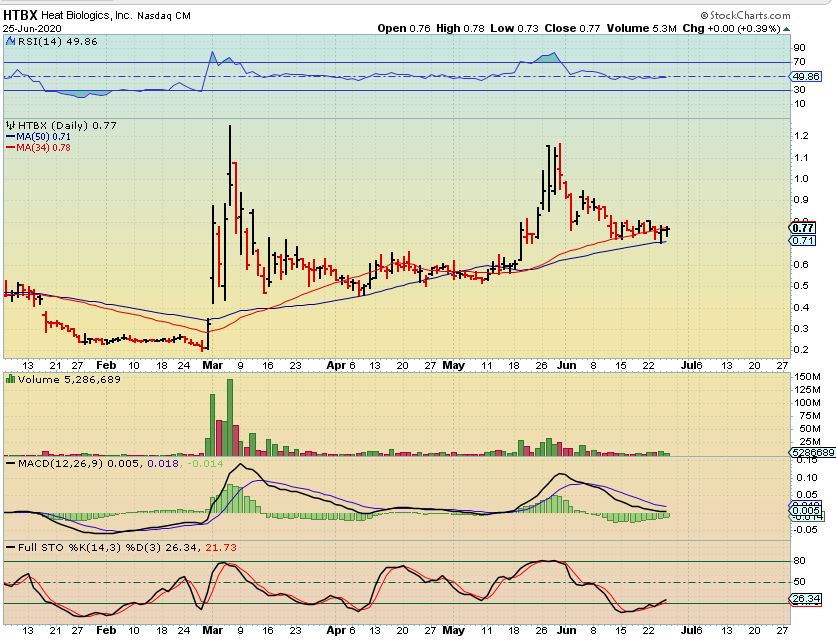
Task: Click the Volume 5,286,689 legend label
Action: click(69, 379)
